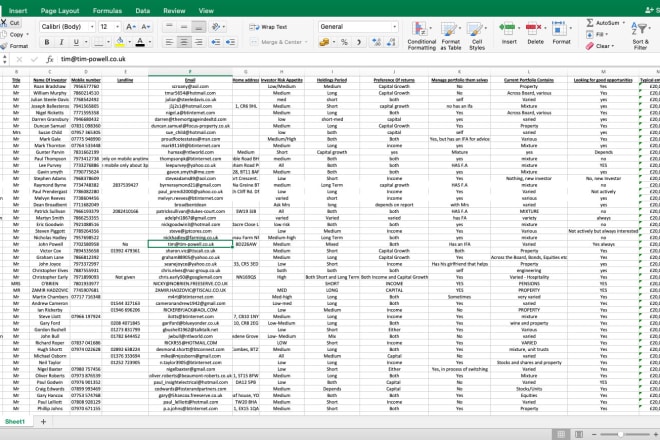Screen dimensions: 660x440
Task: Click the Insert cells icon
Action: click(x=507, y=28)
